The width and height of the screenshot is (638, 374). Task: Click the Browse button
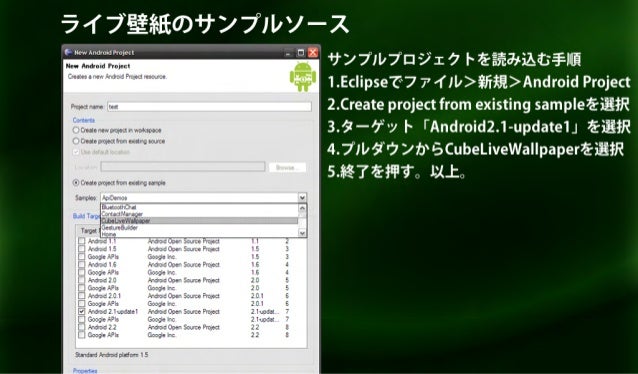pos(287,167)
